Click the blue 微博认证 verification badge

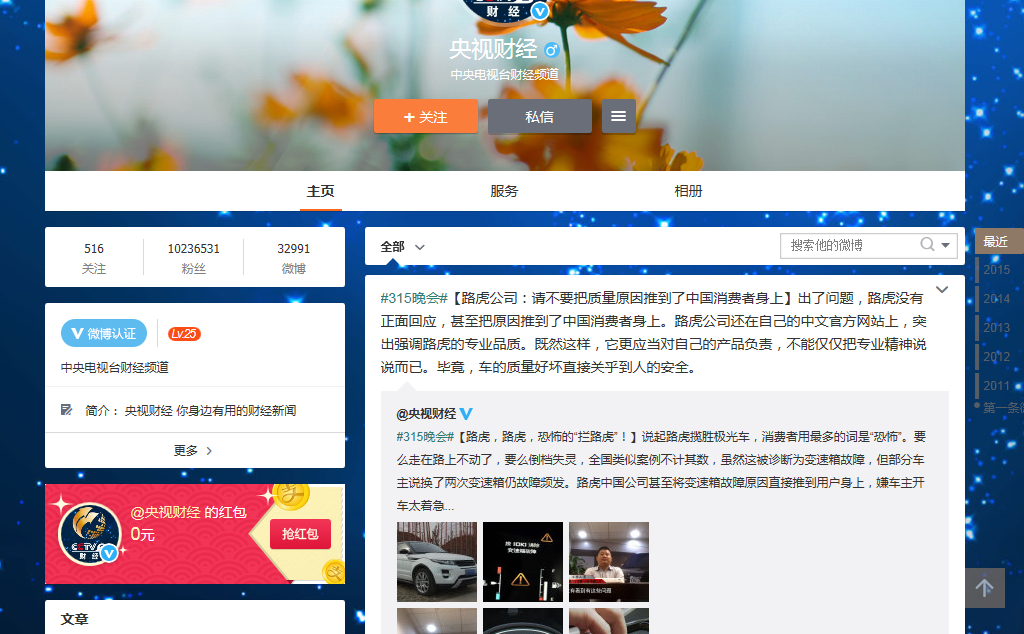point(103,334)
